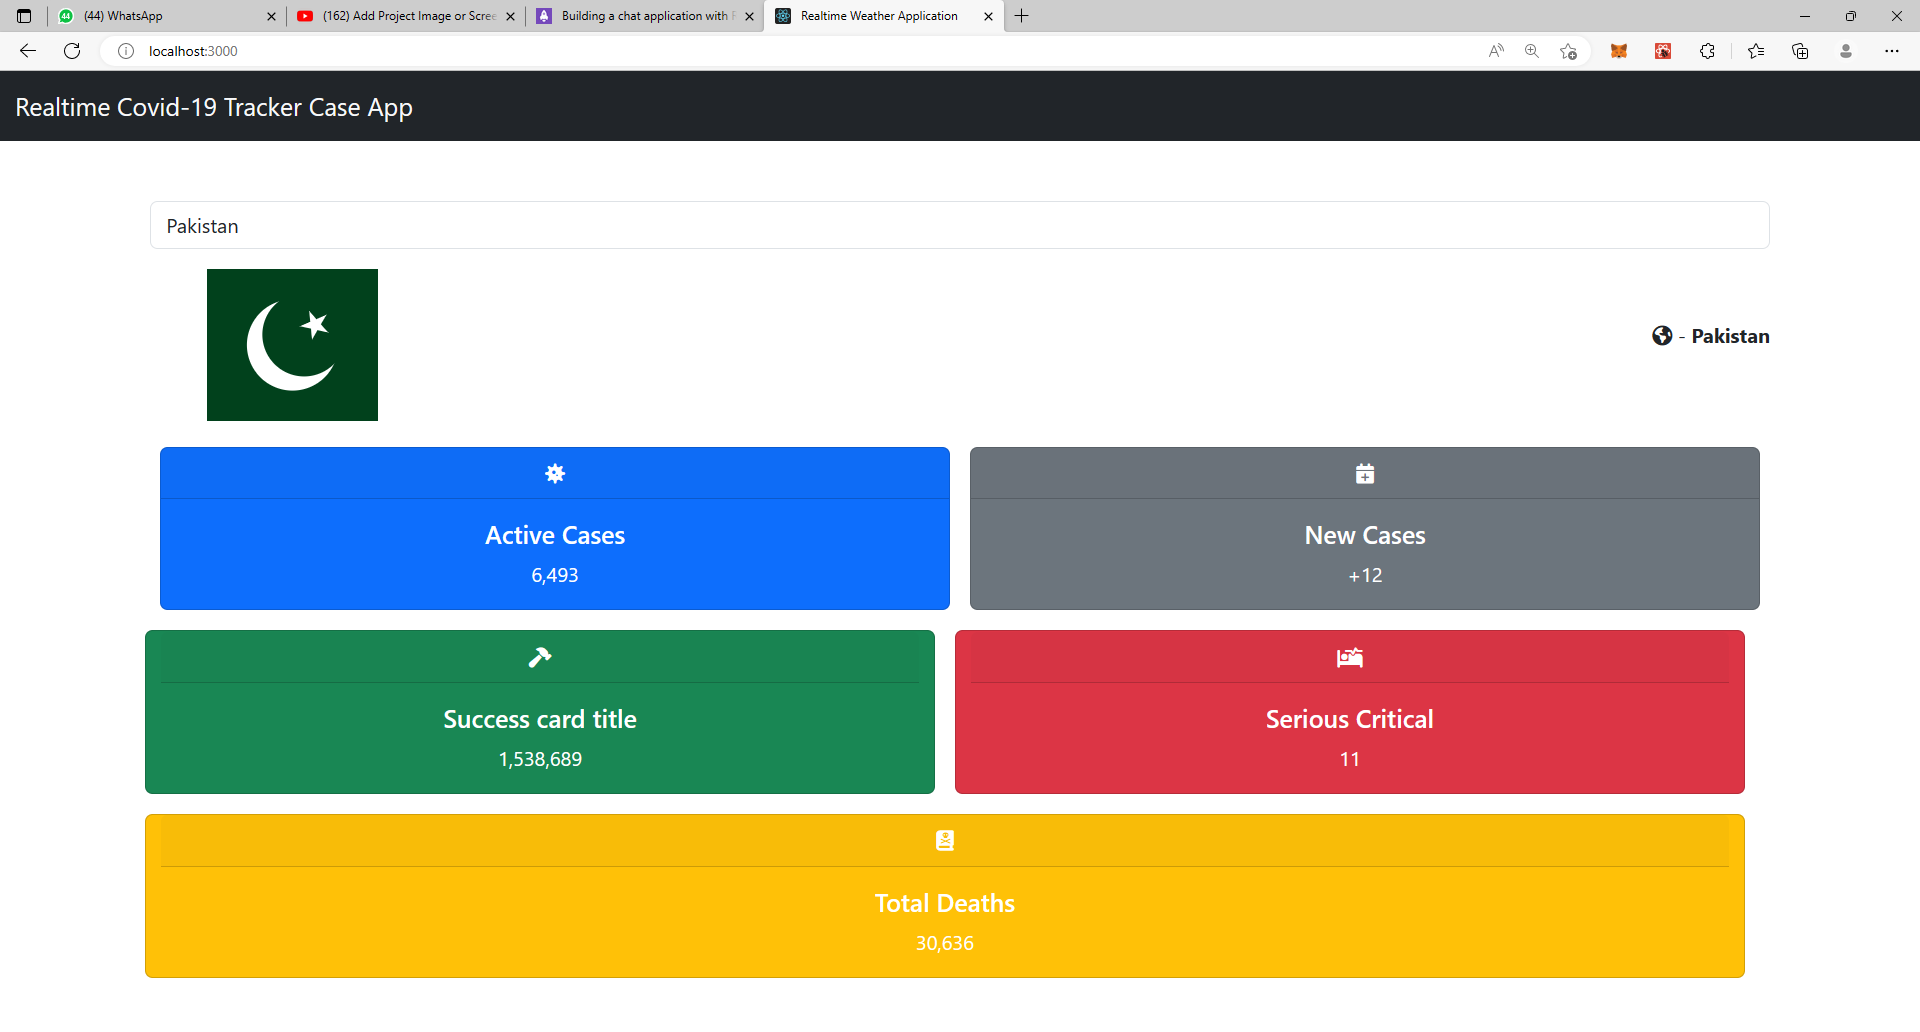Click the hammer icon on Success card

540,657
